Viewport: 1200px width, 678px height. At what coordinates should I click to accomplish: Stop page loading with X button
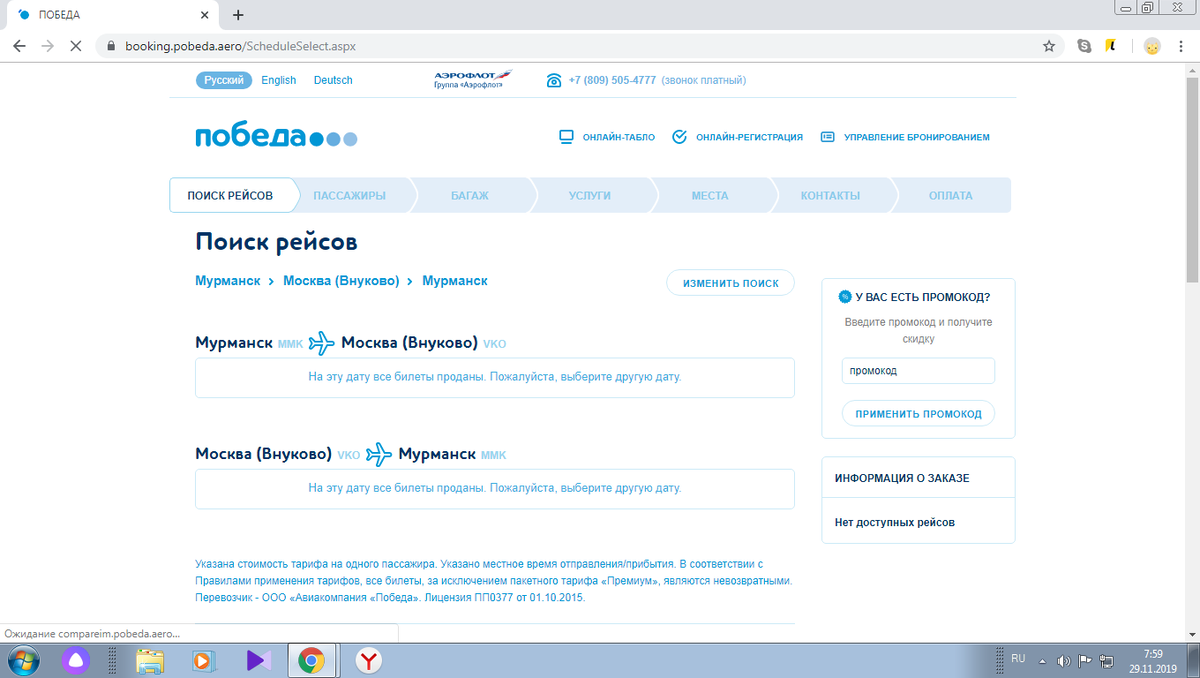pyautogui.click(x=77, y=46)
